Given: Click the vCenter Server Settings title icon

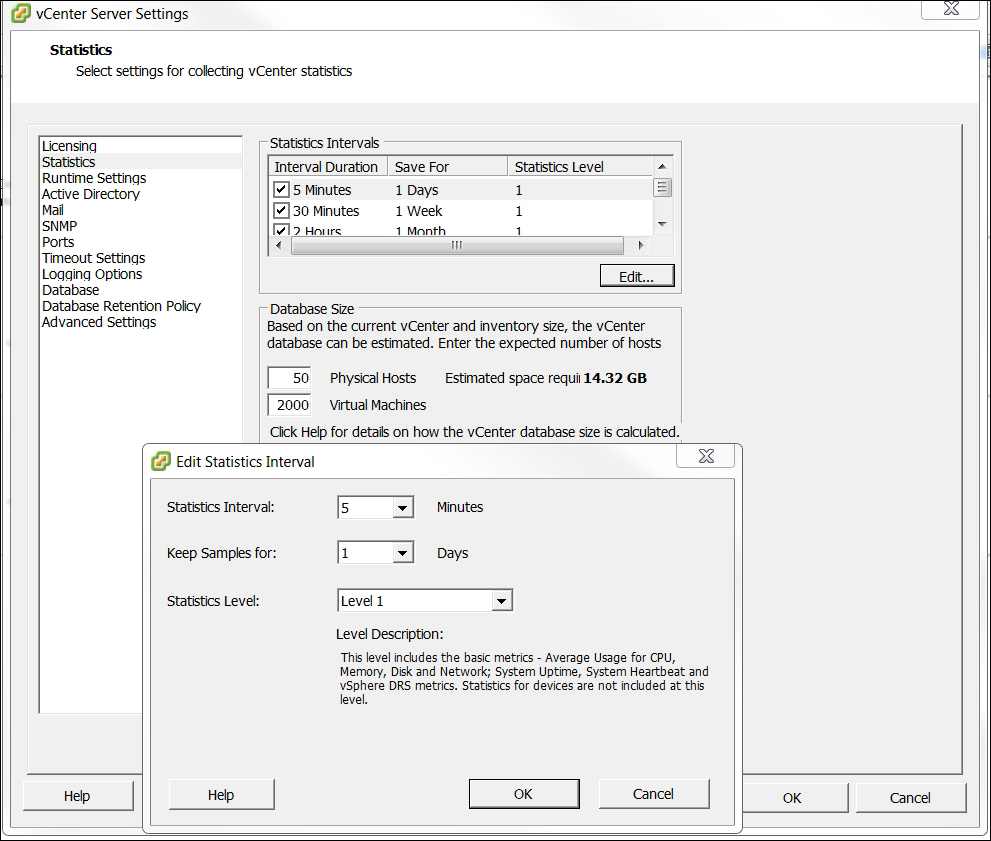Looking at the screenshot, I should coord(21,13).
